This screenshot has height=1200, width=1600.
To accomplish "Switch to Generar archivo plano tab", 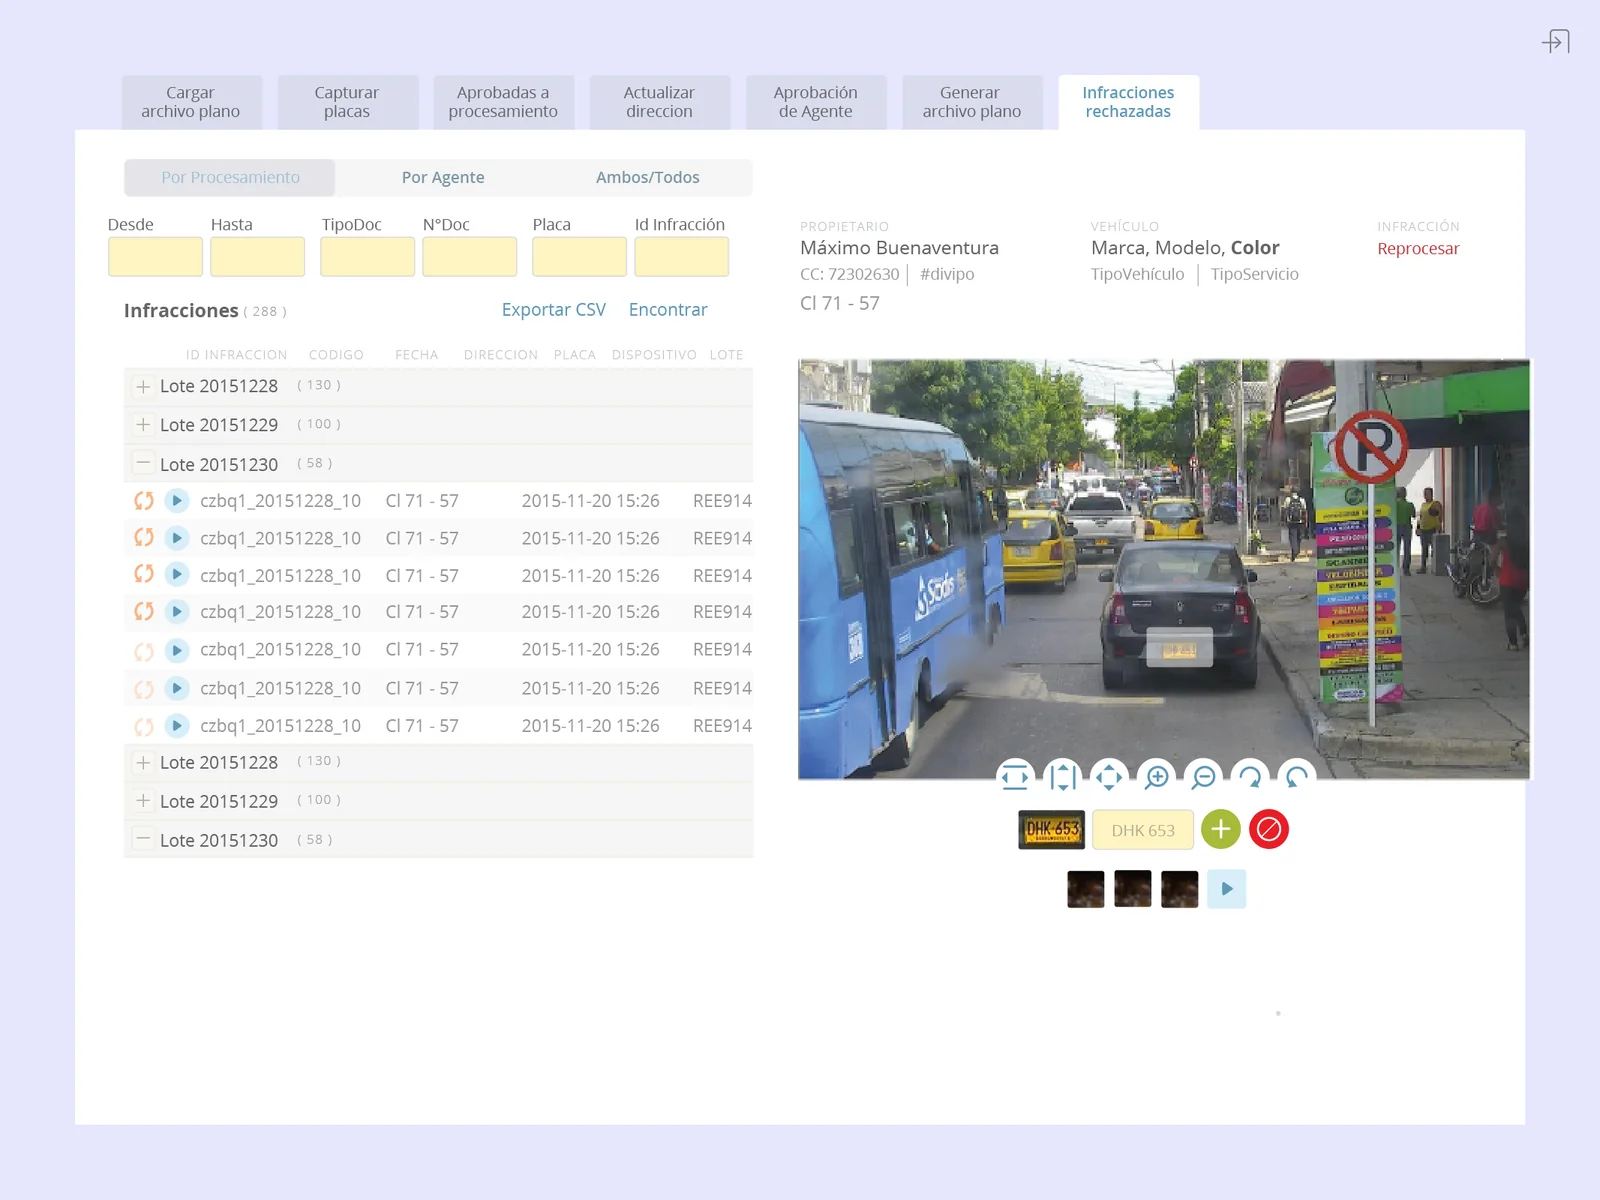I will [x=972, y=102].
